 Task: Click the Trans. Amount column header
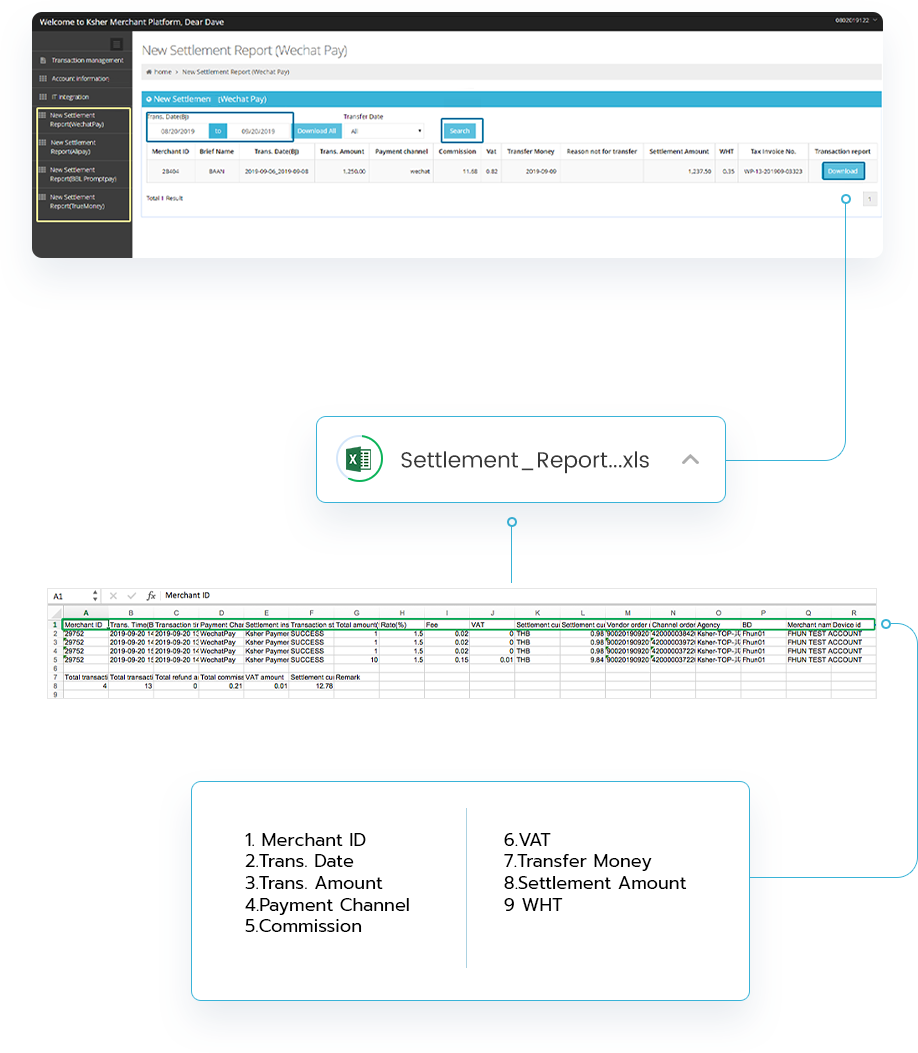point(342,152)
